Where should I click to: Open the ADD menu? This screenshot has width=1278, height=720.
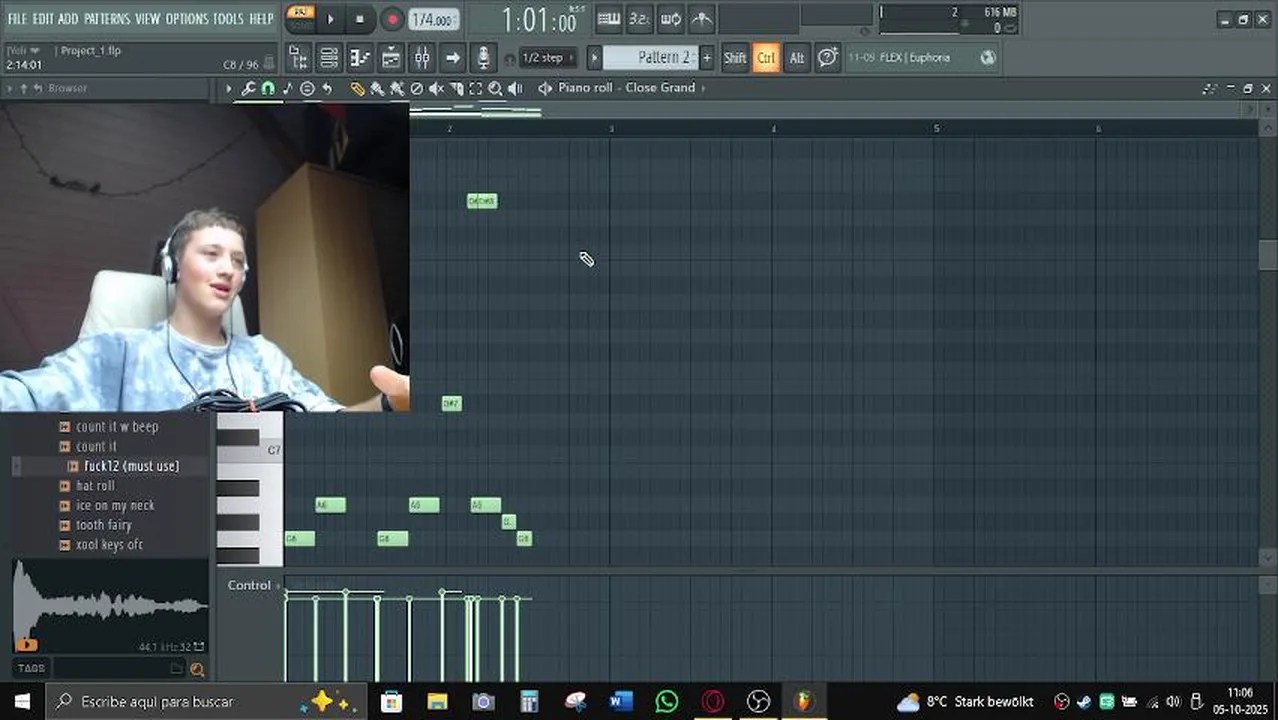click(x=68, y=19)
